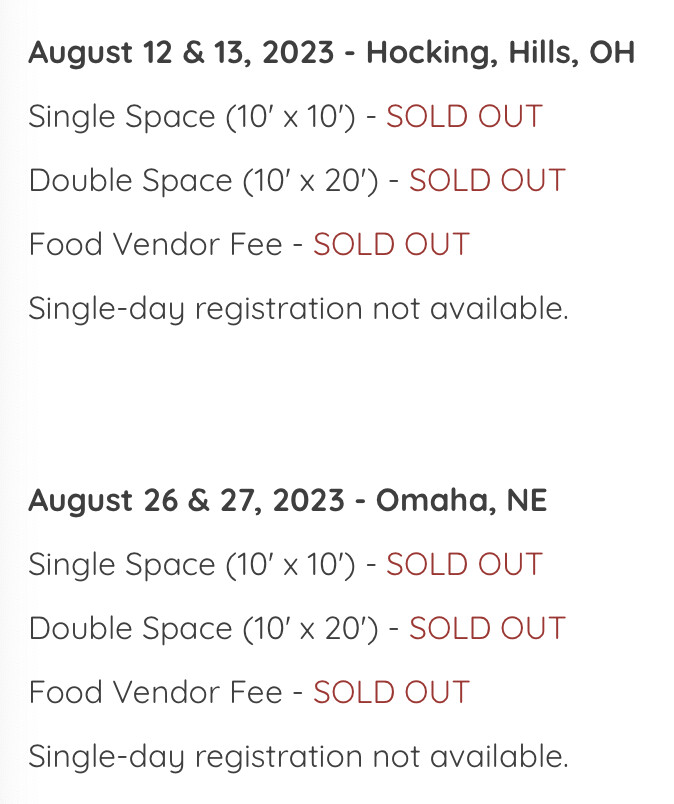Viewport: 674px width, 804px height.
Task: Click the Omaha, NE location text
Action: tap(461, 499)
